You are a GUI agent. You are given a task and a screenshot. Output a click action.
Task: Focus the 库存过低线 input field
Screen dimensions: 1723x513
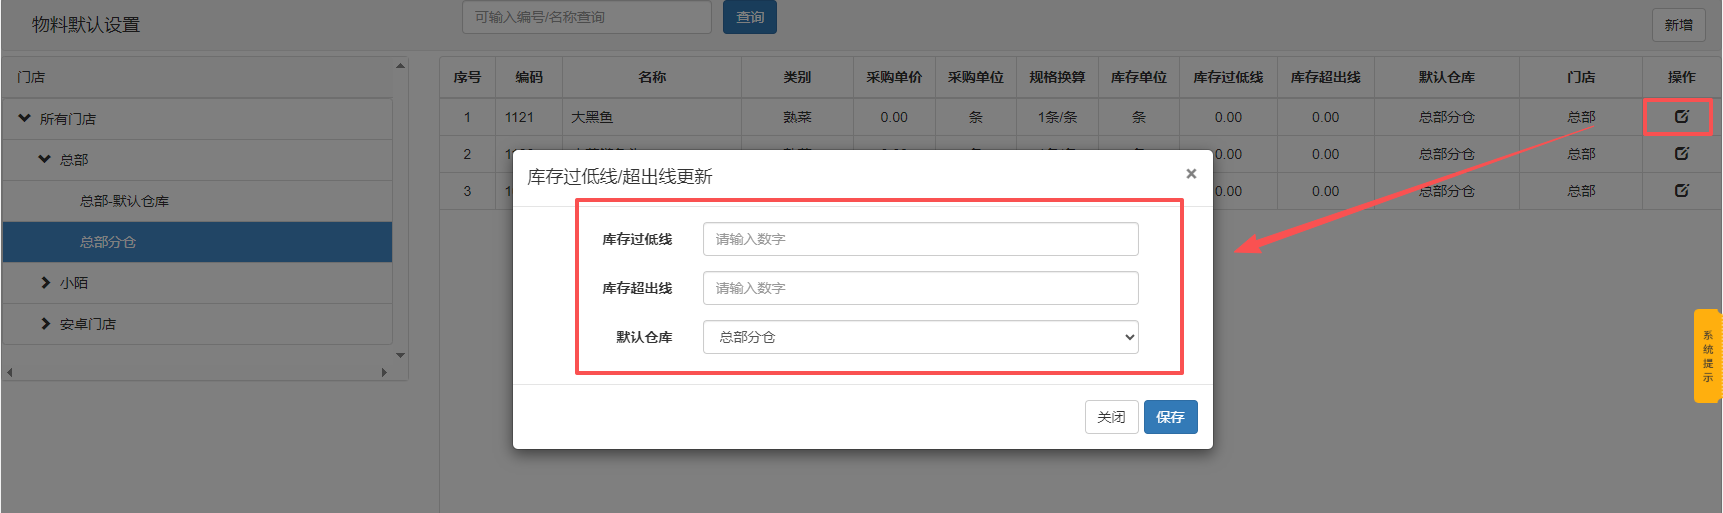tap(920, 239)
